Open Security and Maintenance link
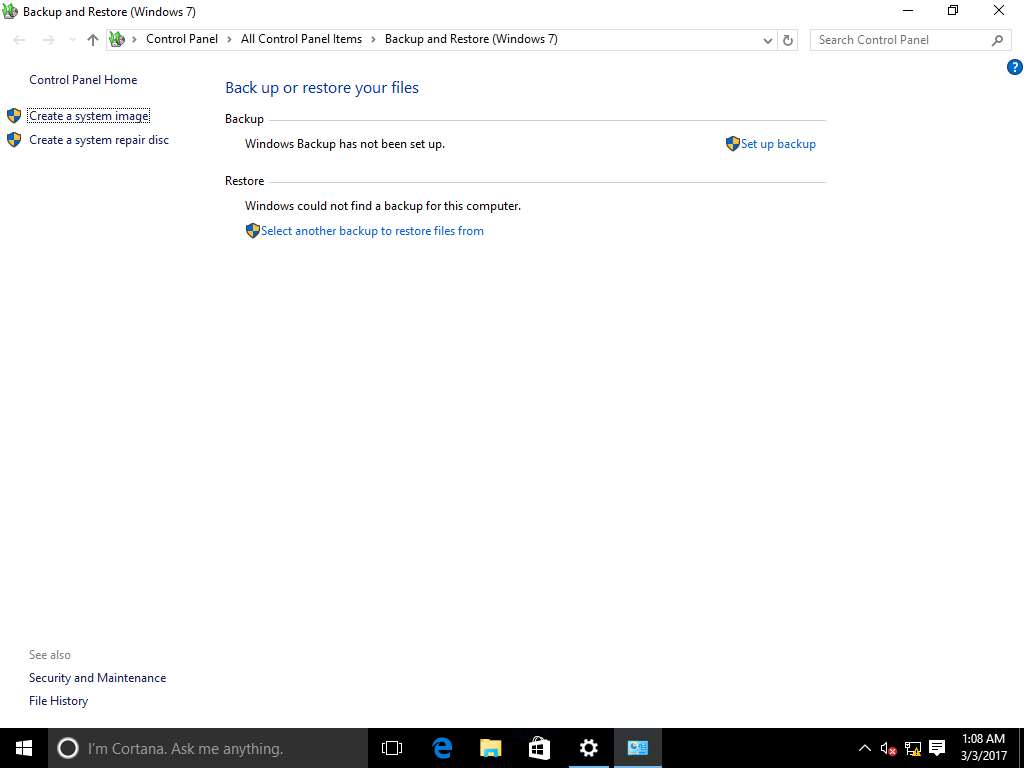 (x=97, y=678)
